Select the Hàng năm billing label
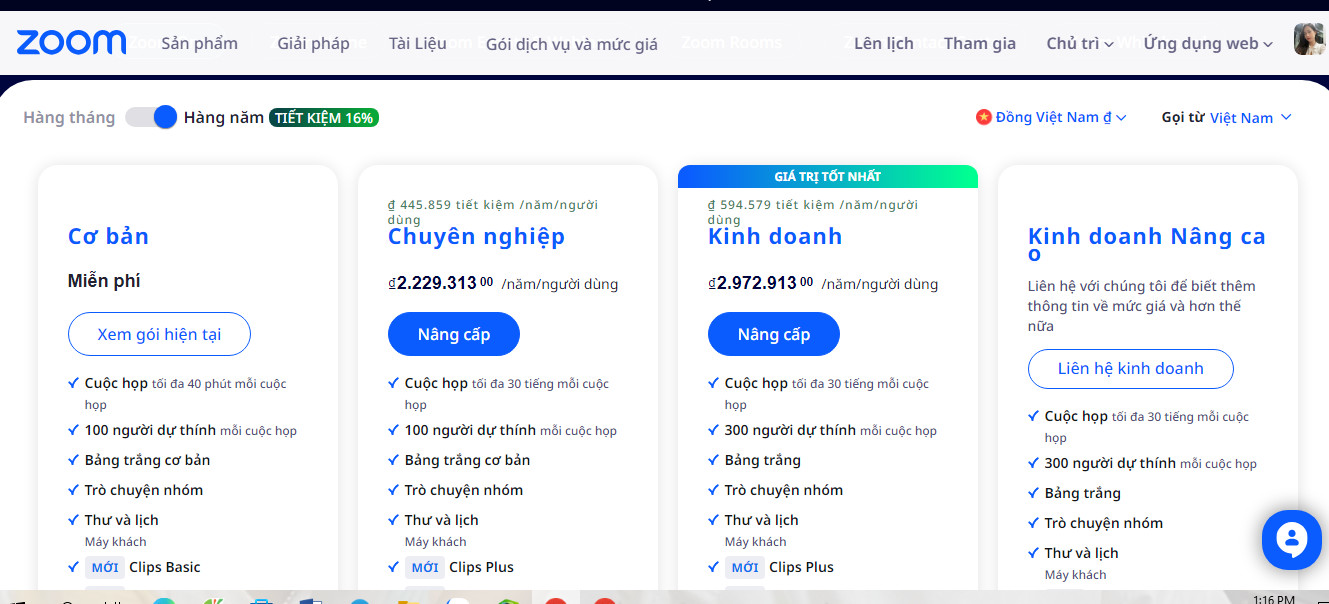This screenshot has height=604, width=1329. (x=224, y=118)
